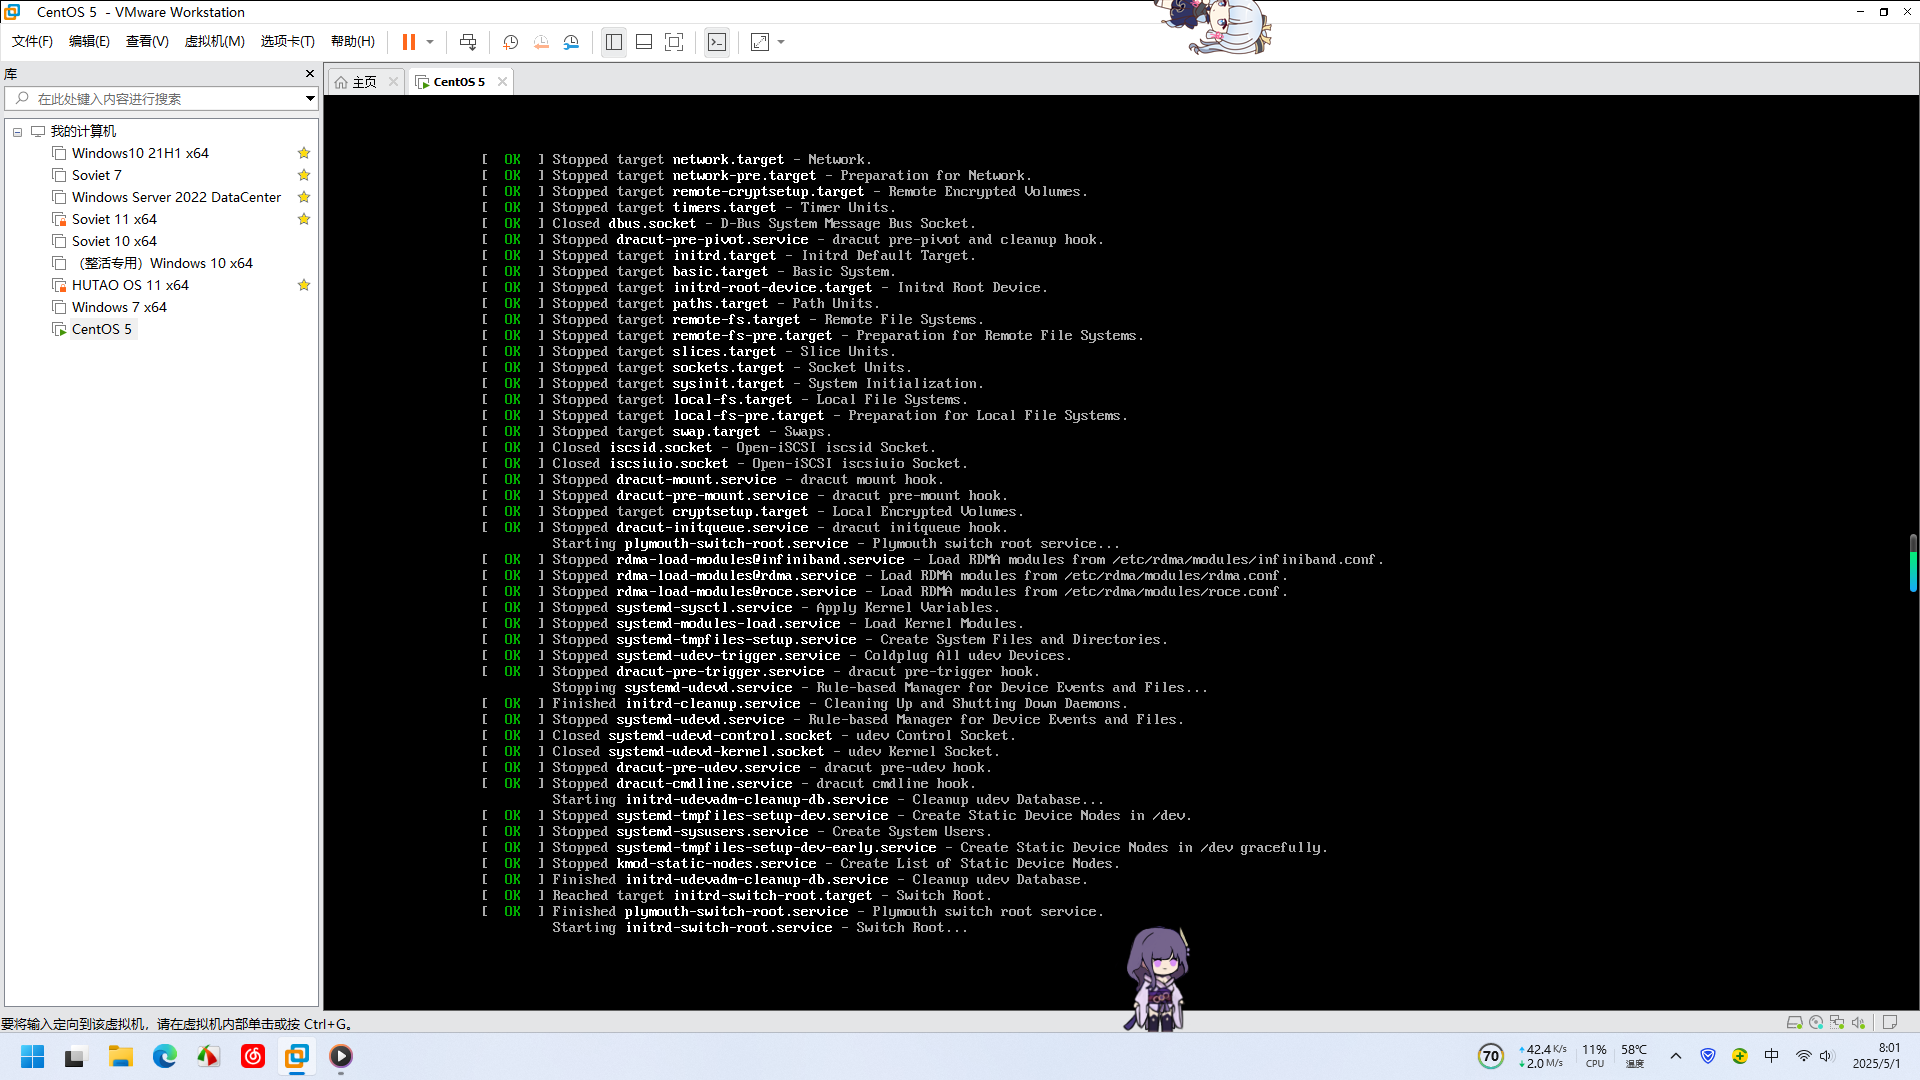The width and height of the screenshot is (1920, 1080).
Task: Switch the 中 input method indicator
Action: [x=1772, y=1056]
